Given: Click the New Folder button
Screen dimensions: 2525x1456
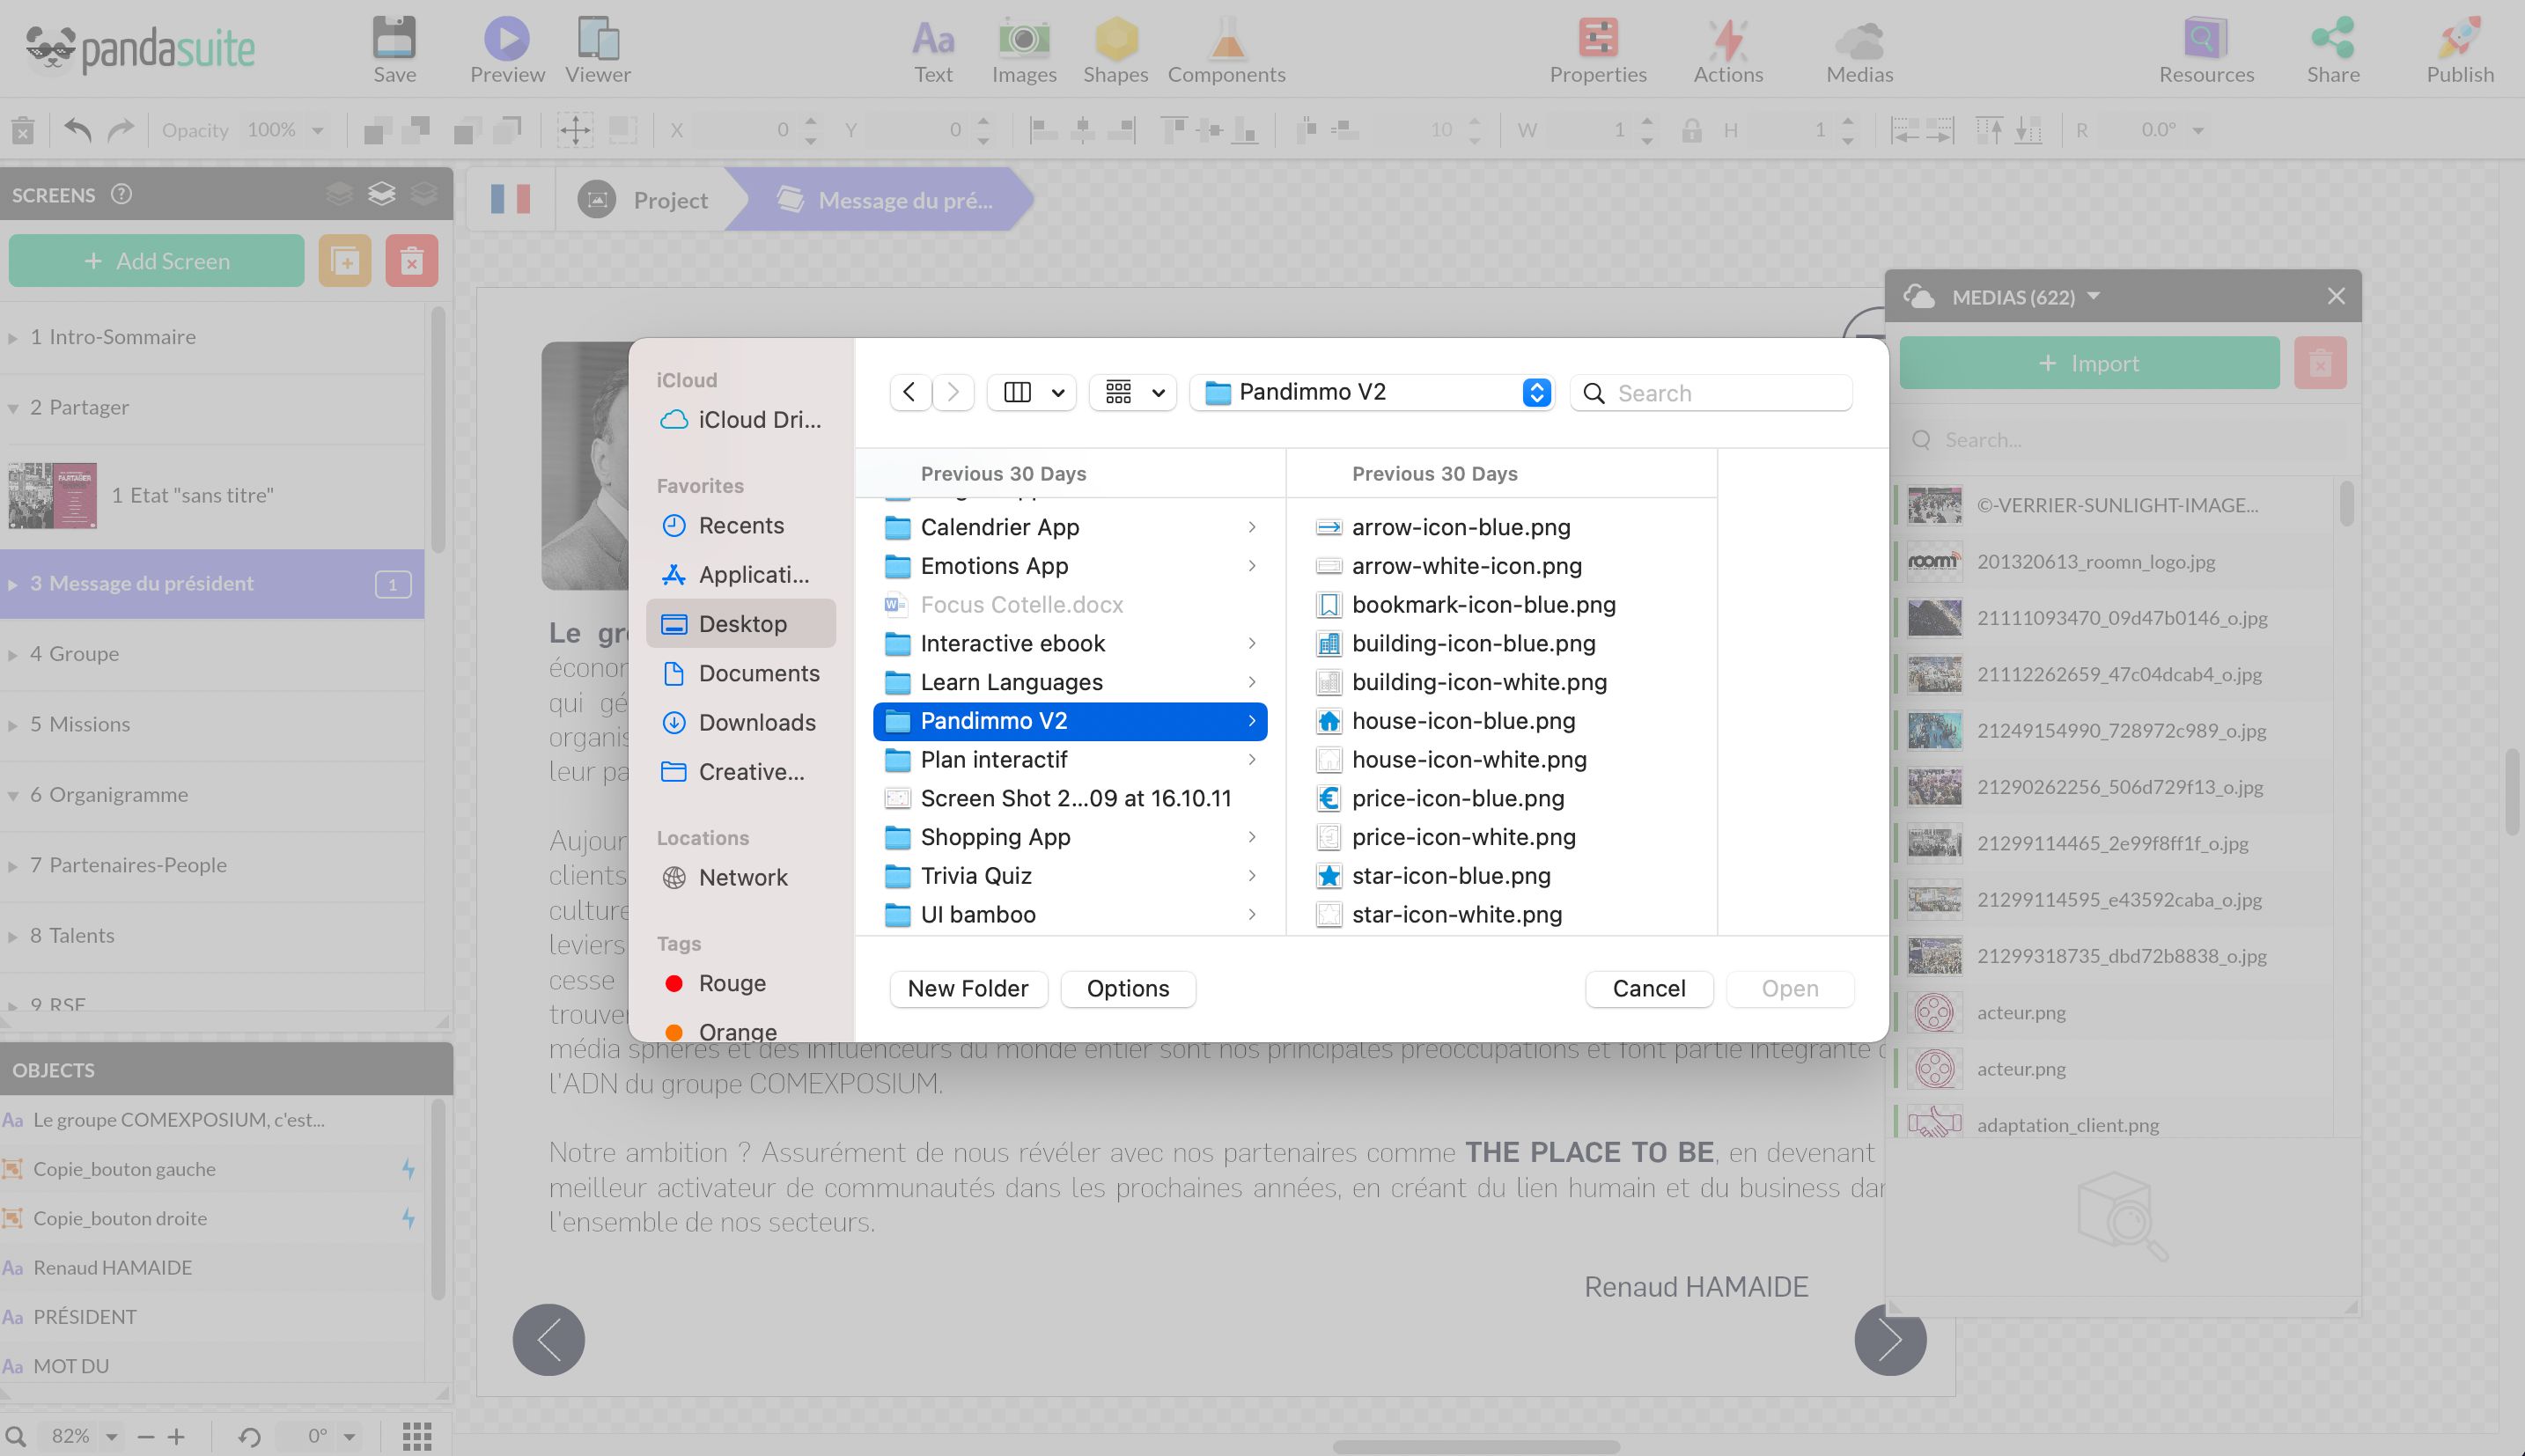Looking at the screenshot, I should point(967,988).
